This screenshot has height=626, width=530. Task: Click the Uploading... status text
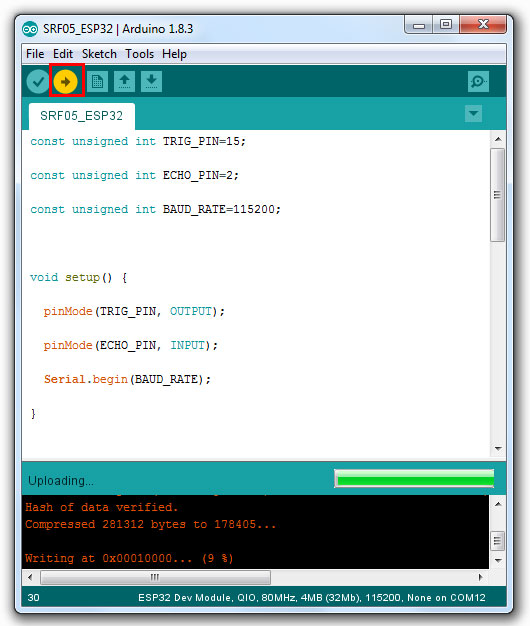tap(61, 481)
